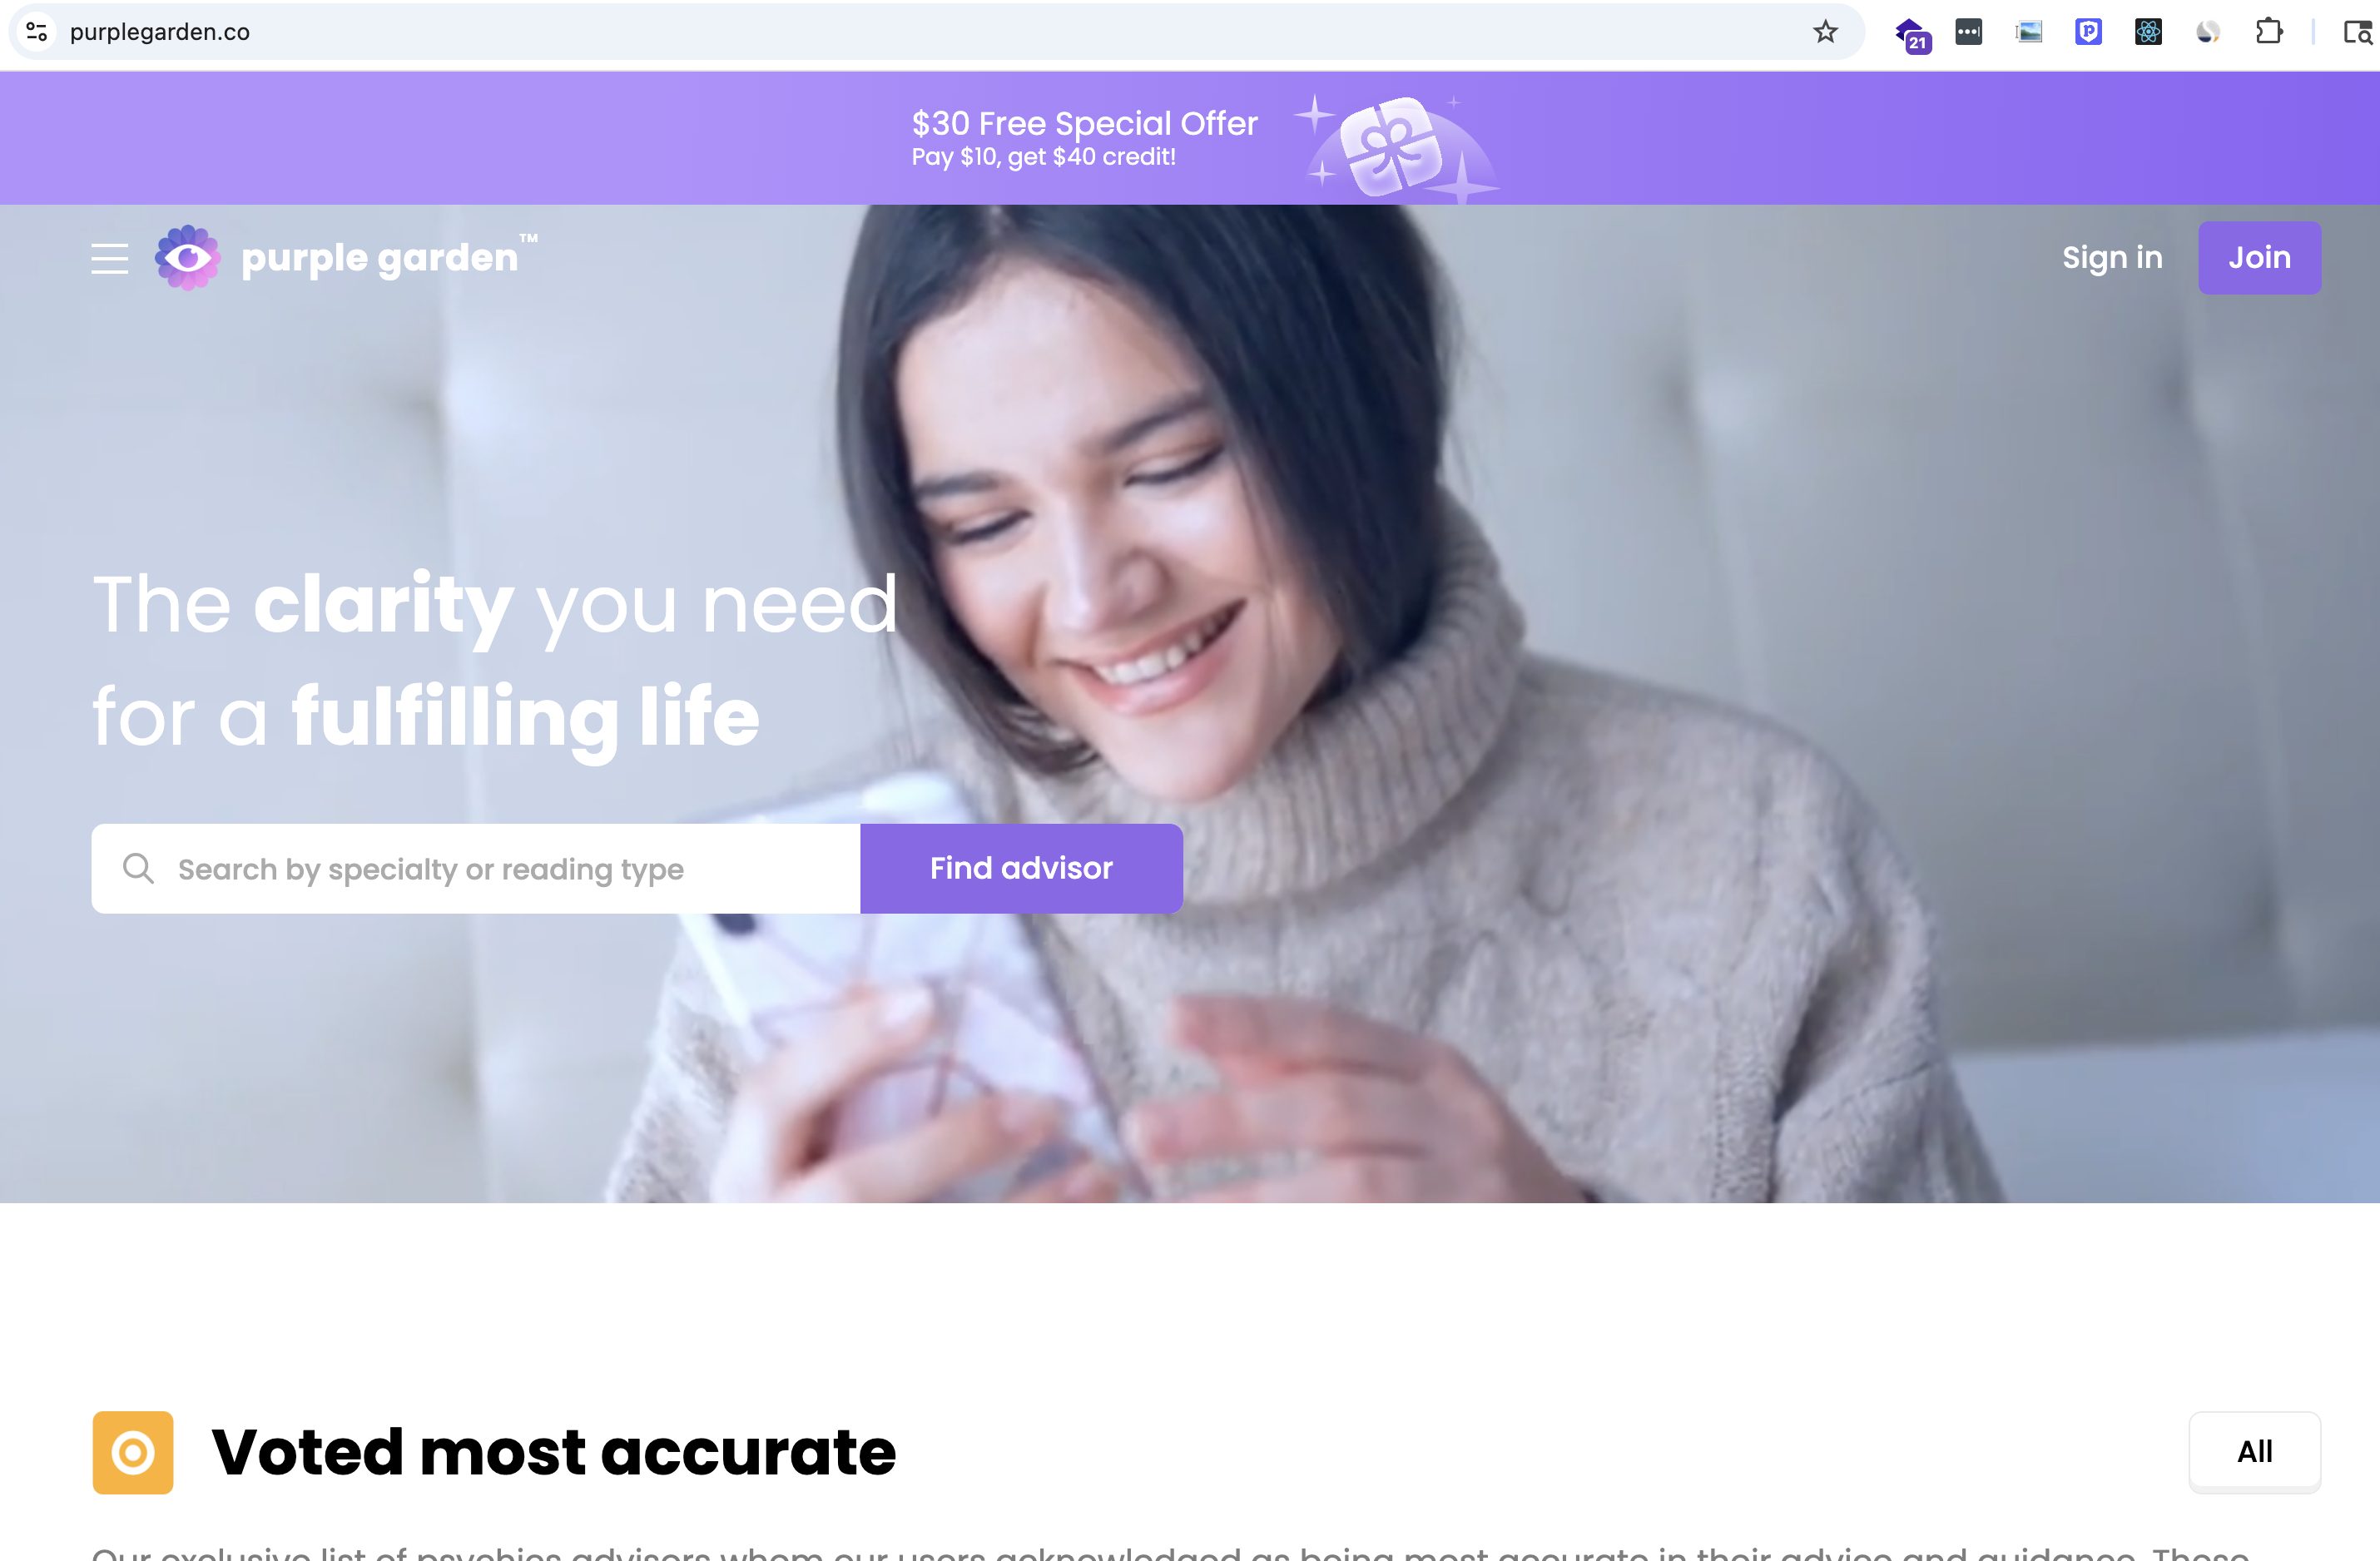
Task: Open the React Developer Tools extension
Action: click(x=2148, y=32)
